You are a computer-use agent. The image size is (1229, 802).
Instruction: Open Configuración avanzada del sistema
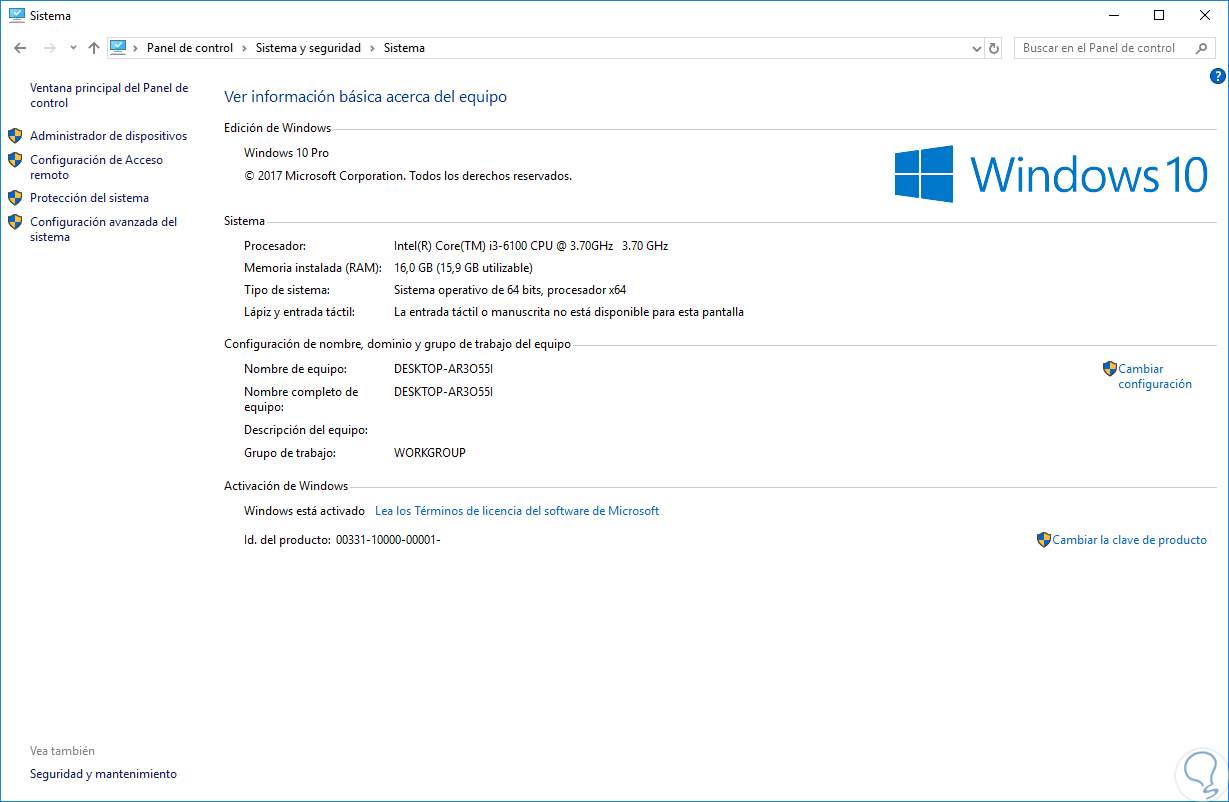(103, 229)
